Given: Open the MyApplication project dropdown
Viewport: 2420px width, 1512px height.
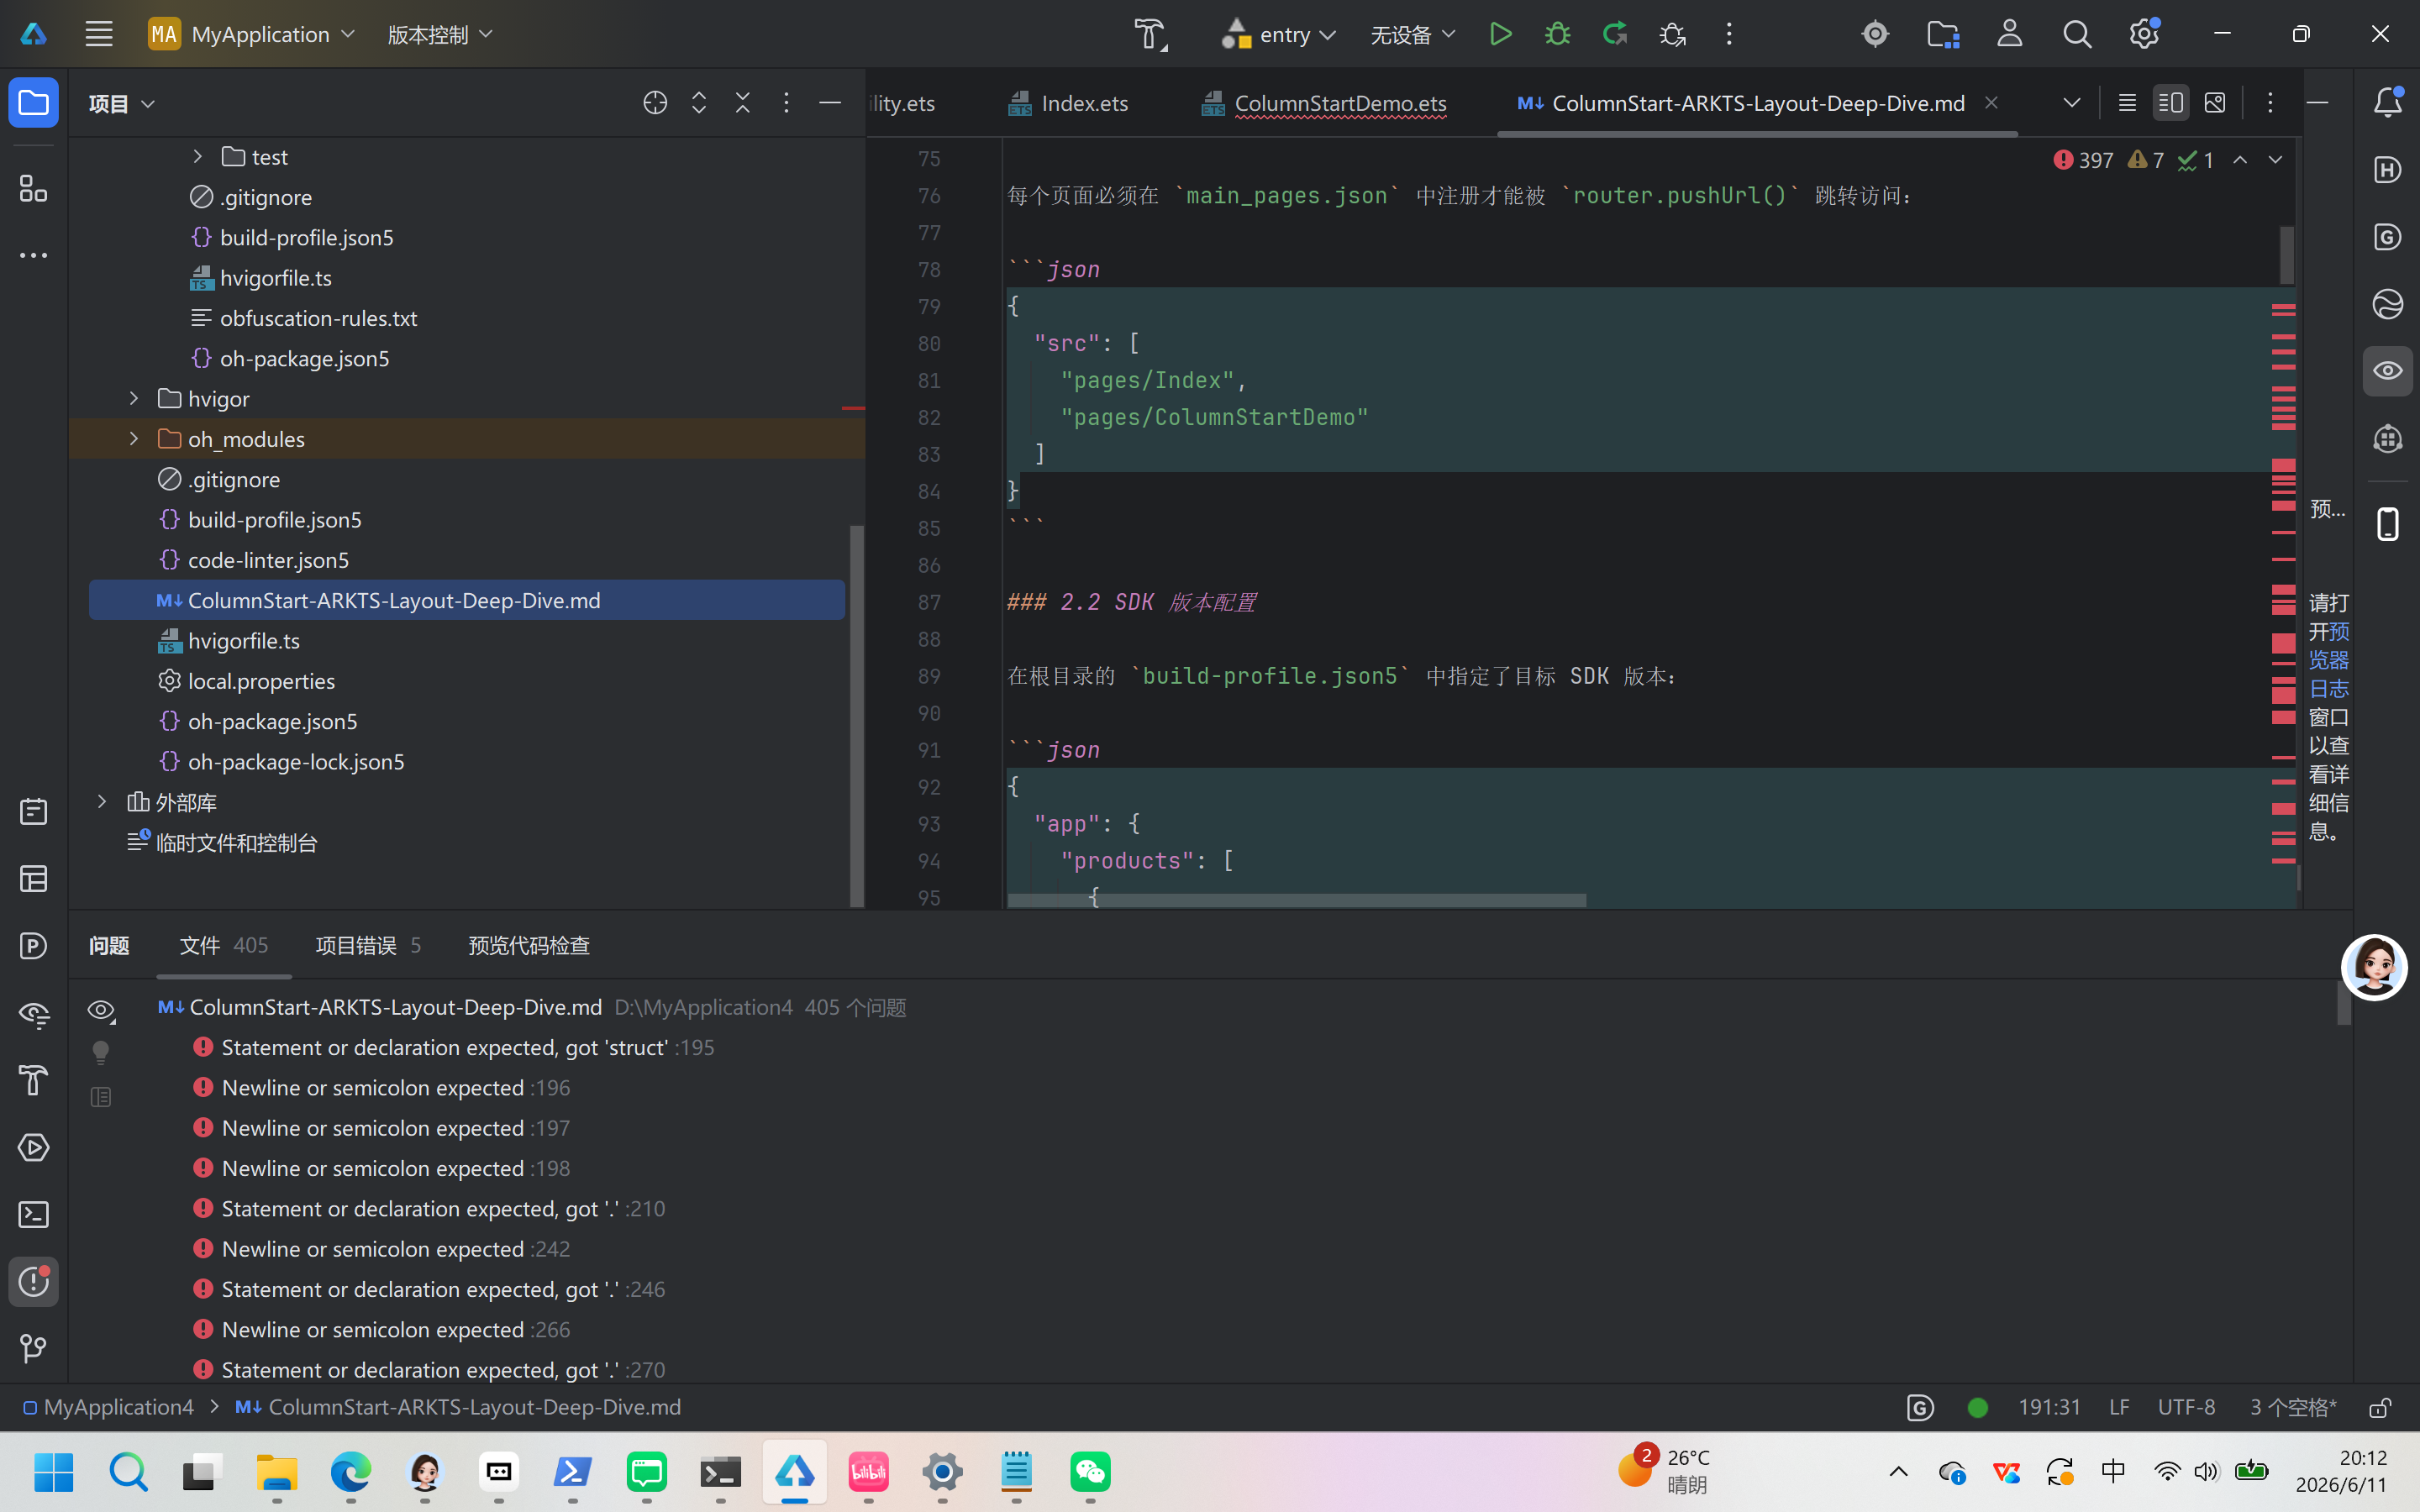Looking at the screenshot, I should 252,34.
